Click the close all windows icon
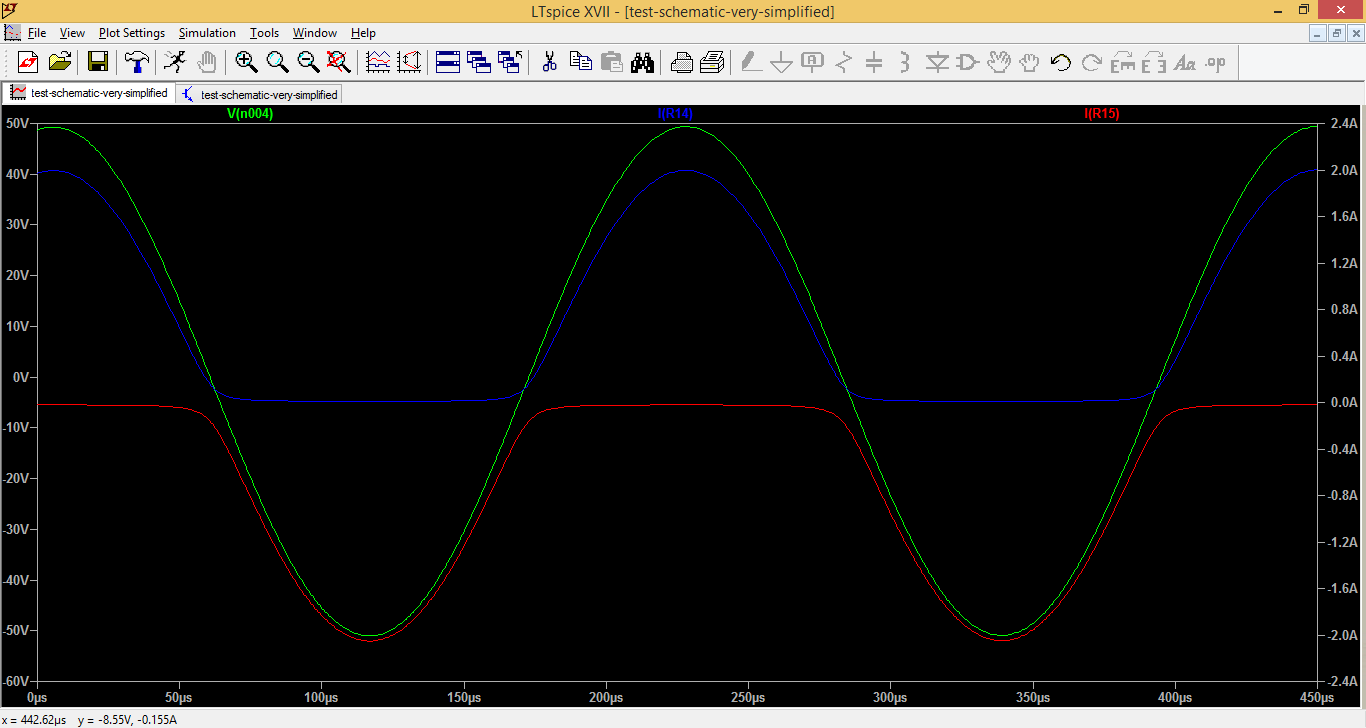1366x728 pixels. 510,62
